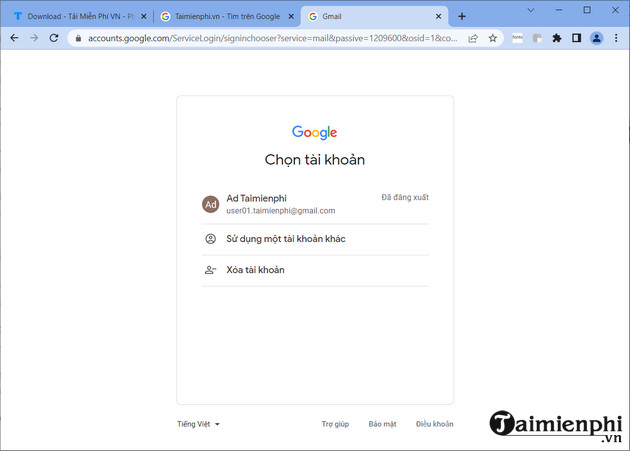The width and height of the screenshot is (630, 451).
Task: Click the address bar URL
Action: [272, 38]
